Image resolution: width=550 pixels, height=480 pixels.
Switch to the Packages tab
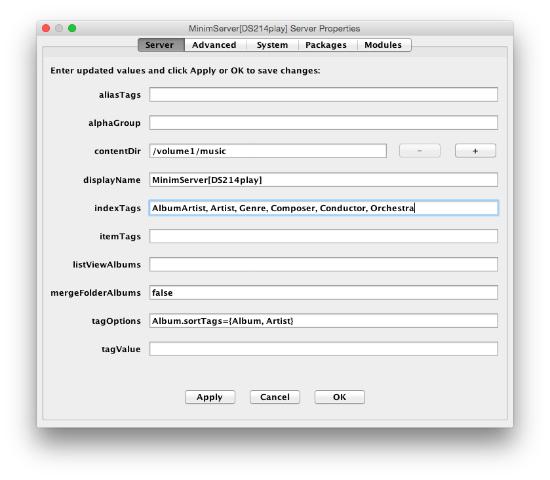pyautogui.click(x=326, y=45)
